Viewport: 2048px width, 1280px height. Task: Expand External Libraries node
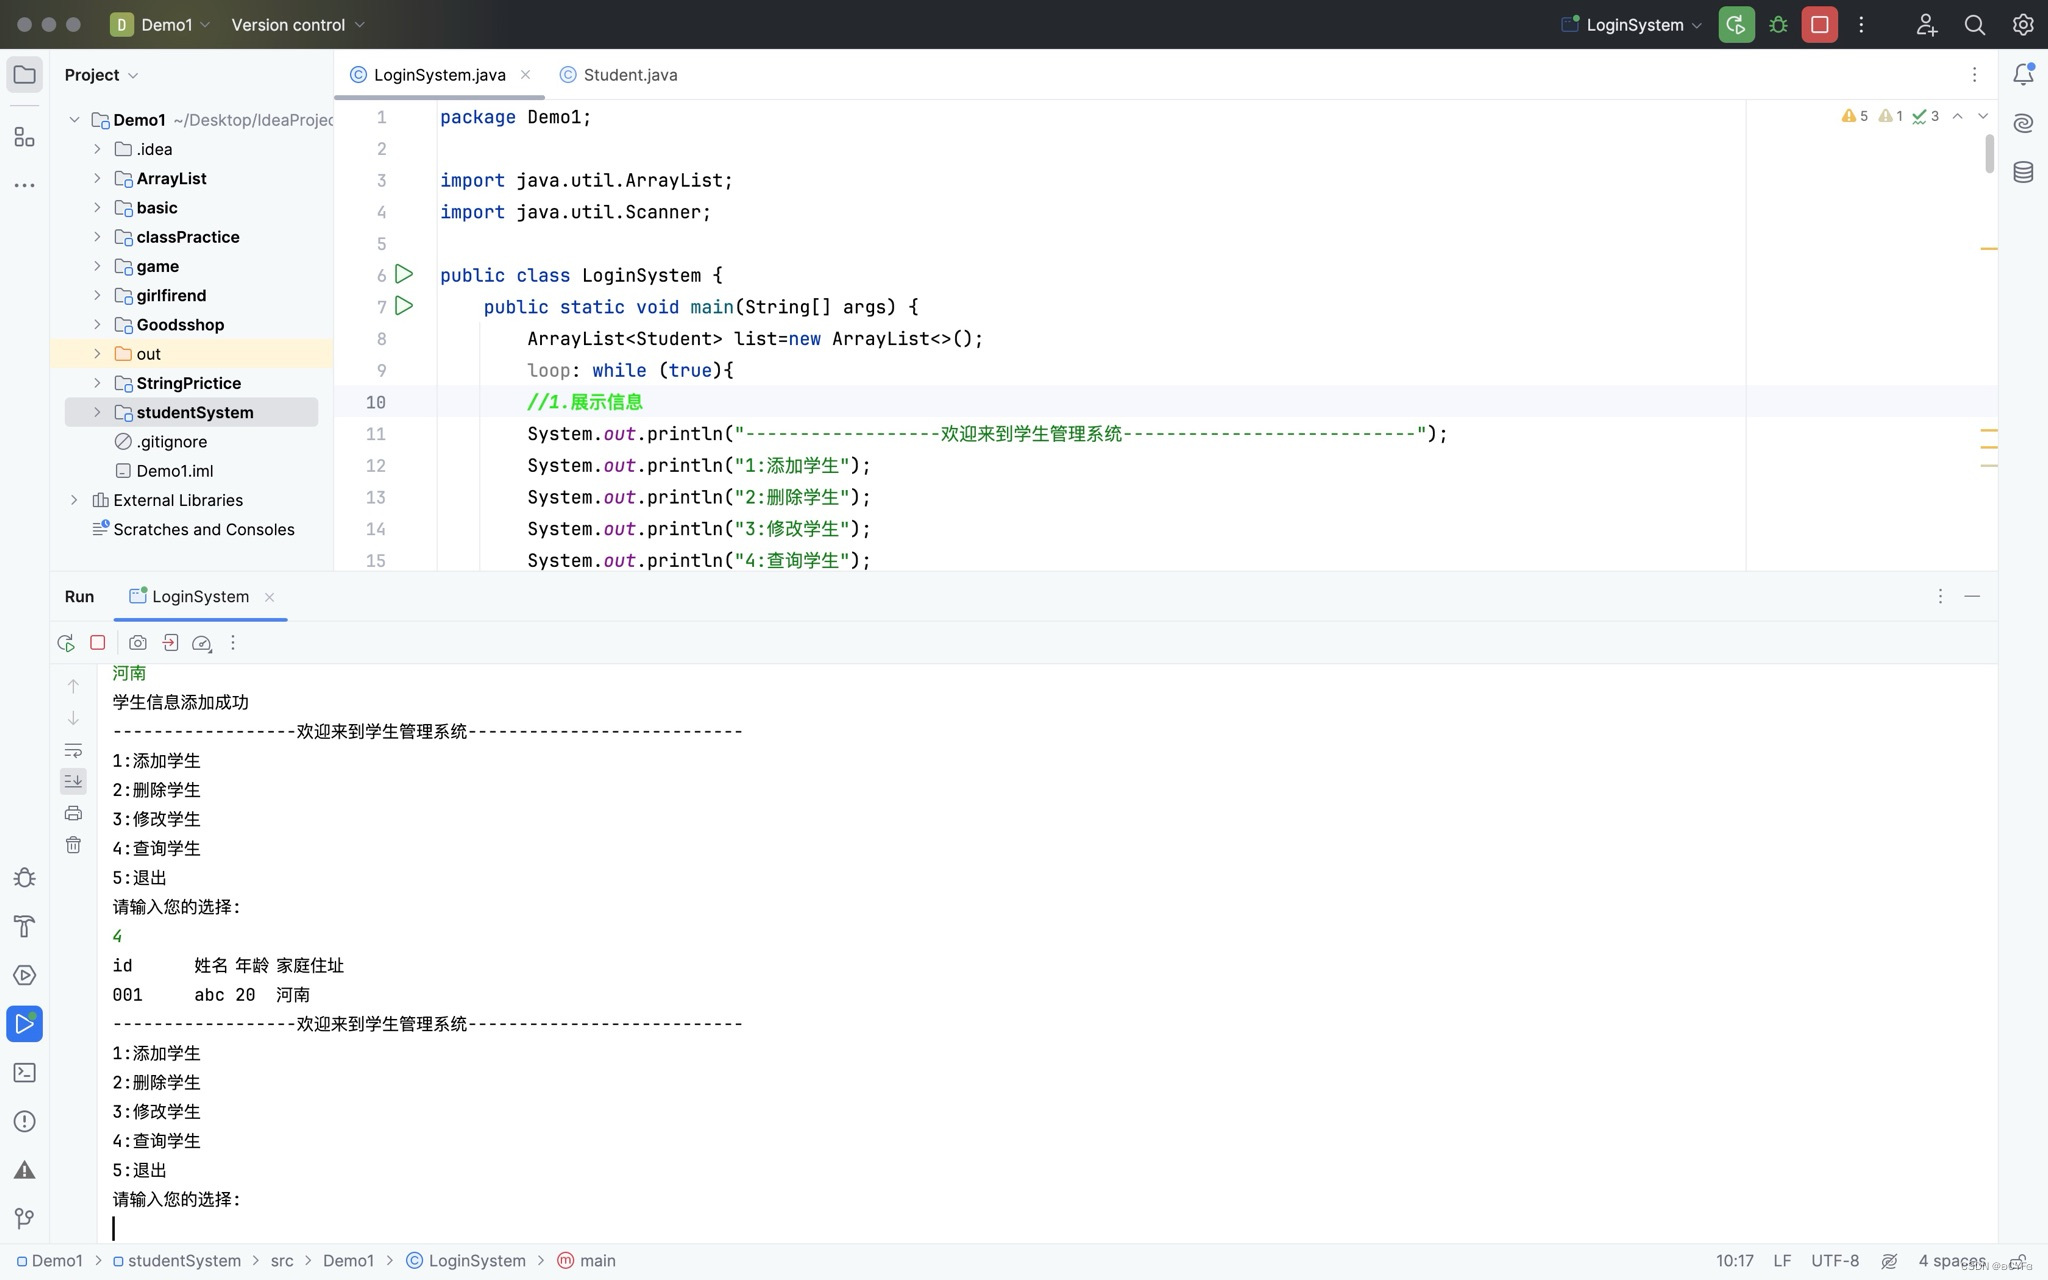click(74, 500)
